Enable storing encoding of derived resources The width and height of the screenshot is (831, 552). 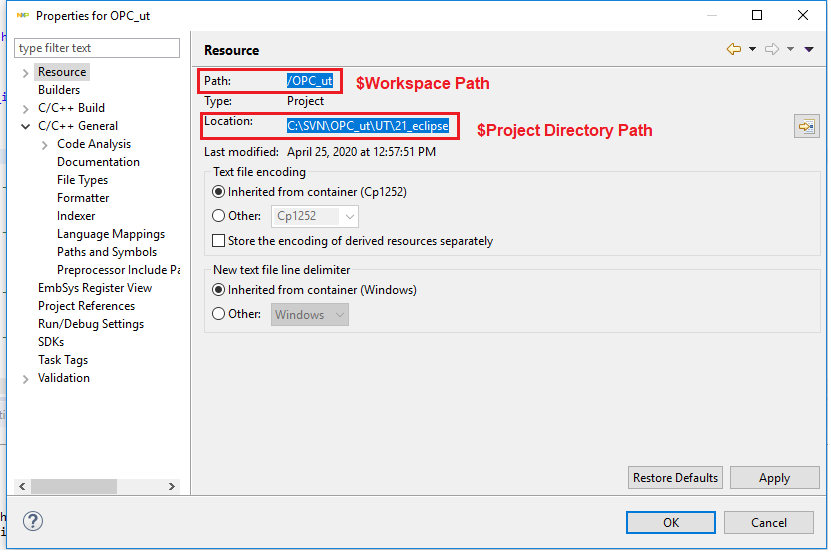click(x=219, y=241)
